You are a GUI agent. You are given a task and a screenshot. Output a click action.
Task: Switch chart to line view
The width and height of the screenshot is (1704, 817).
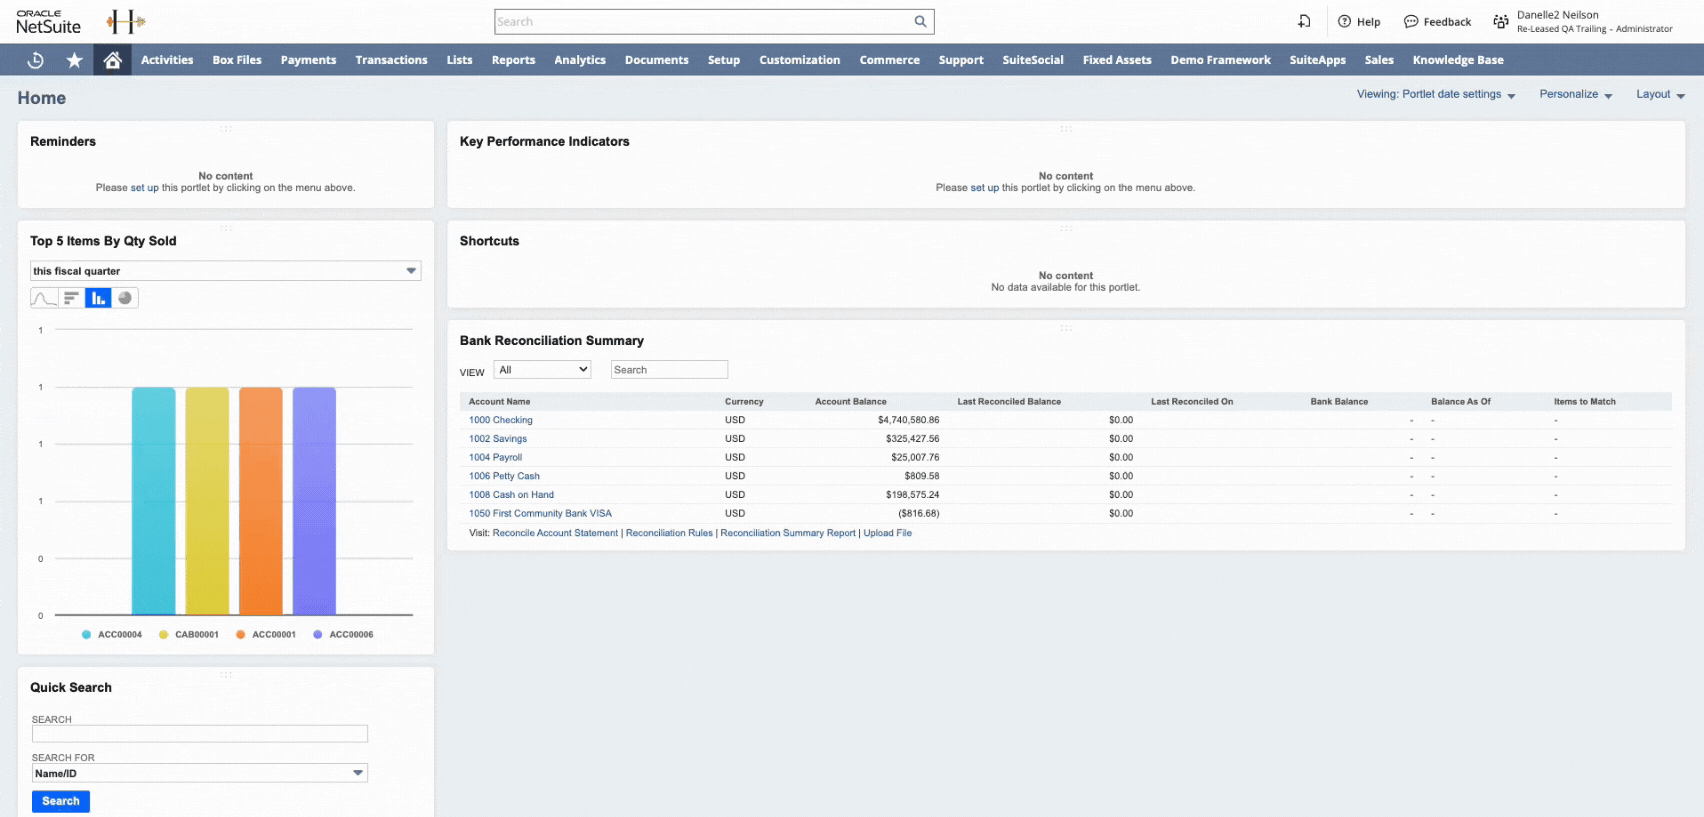pyautogui.click(x=44, y=298)
